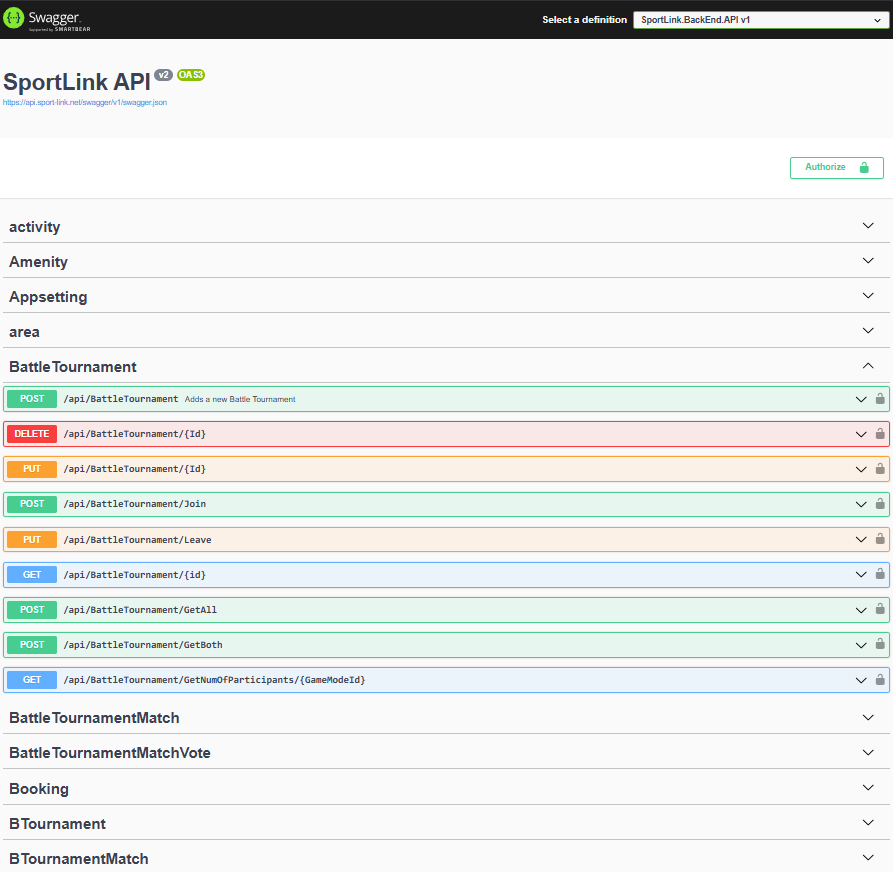The height and width of the screenshot is (872, 893).
Task: Collapse the BattleTournament section
Action: pos(868,366)
